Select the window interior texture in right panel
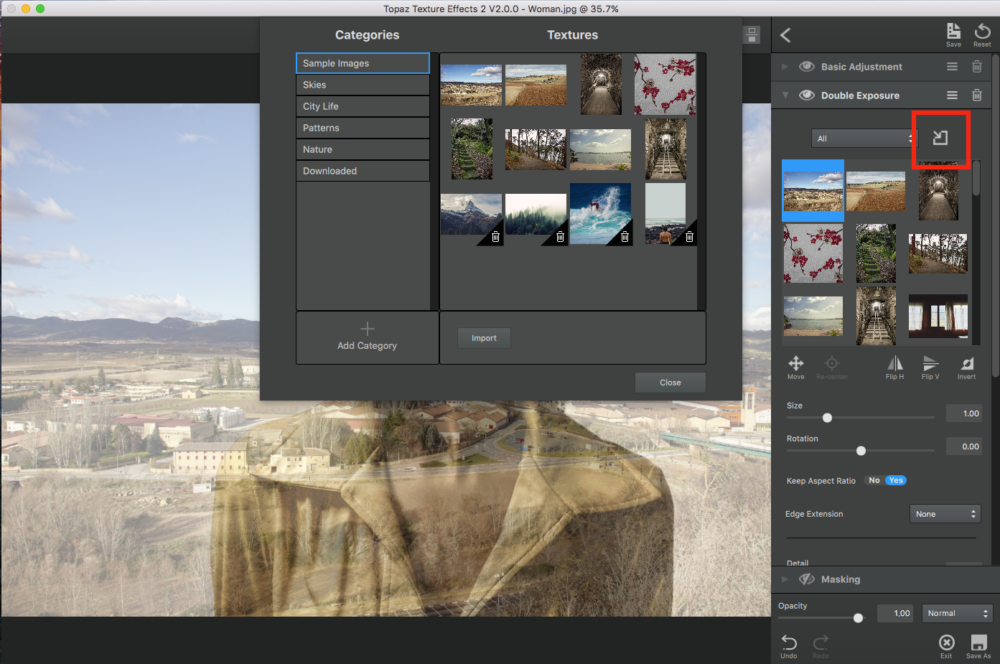1000x664 pixels. (938, 316)
